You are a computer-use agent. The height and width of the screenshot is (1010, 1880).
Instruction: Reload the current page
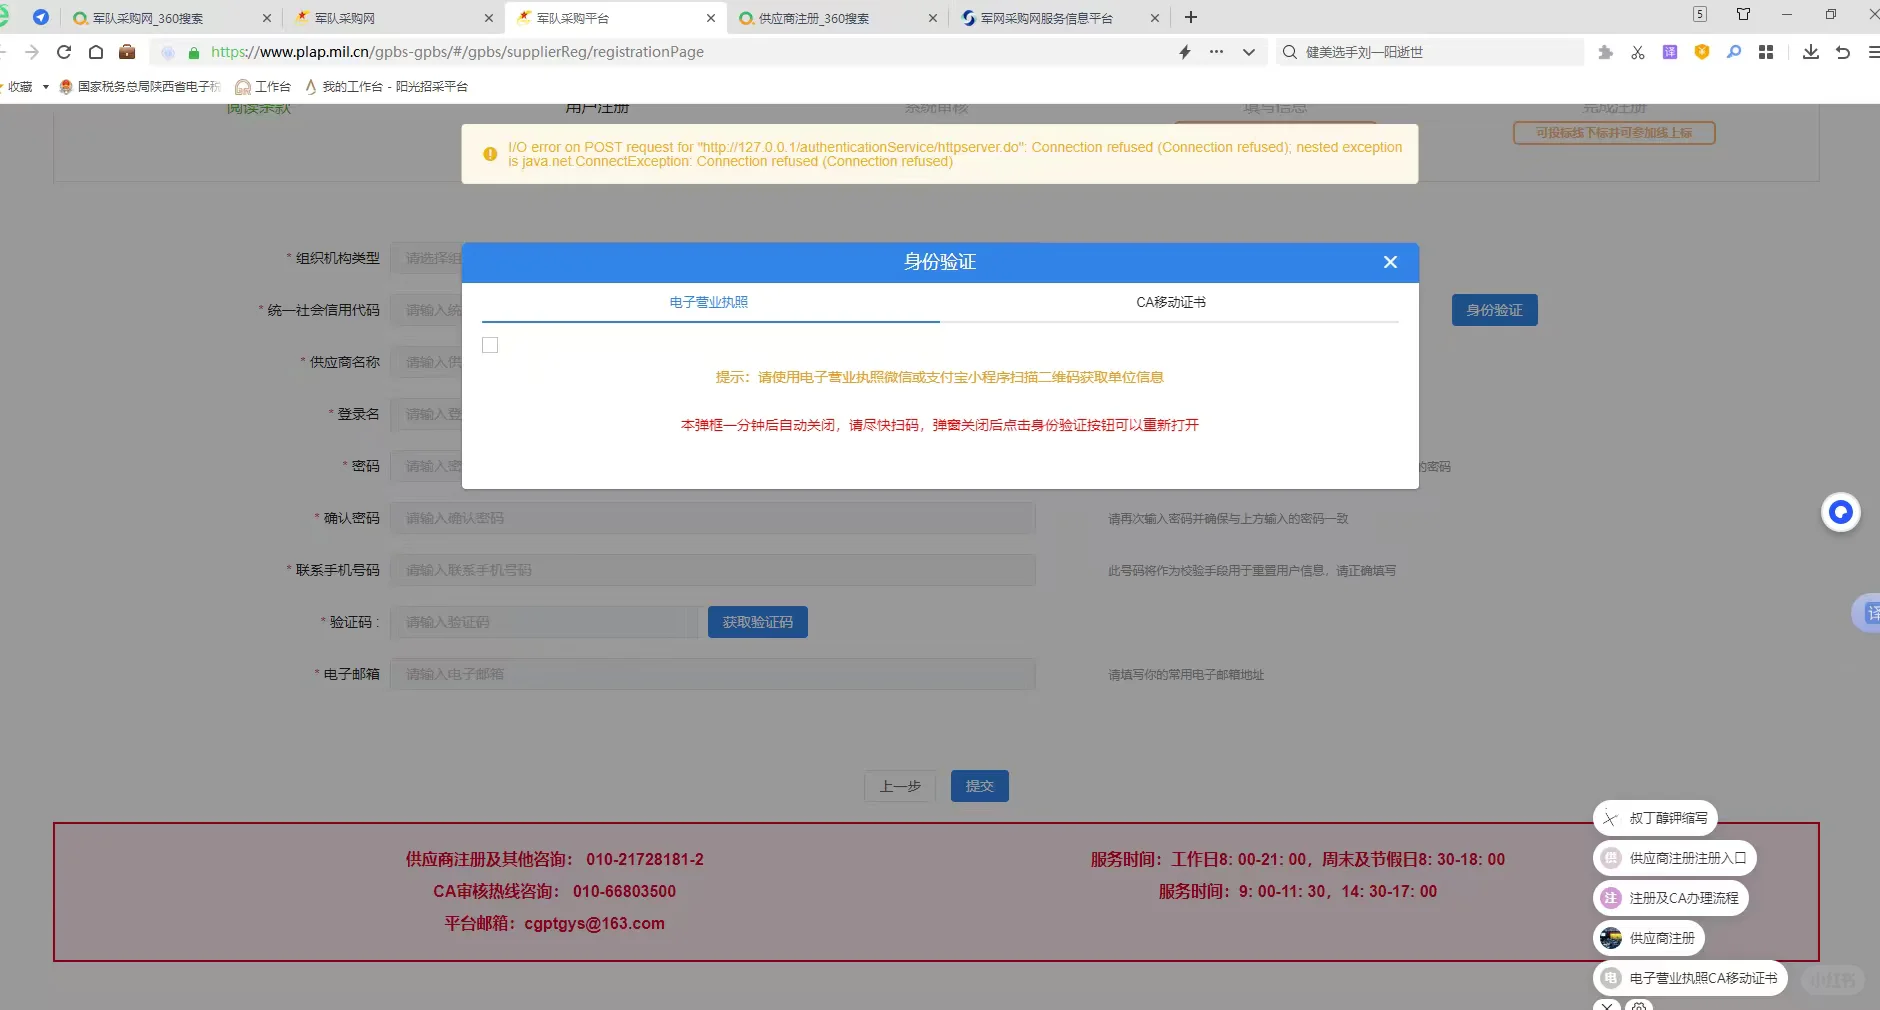point(64,52)
